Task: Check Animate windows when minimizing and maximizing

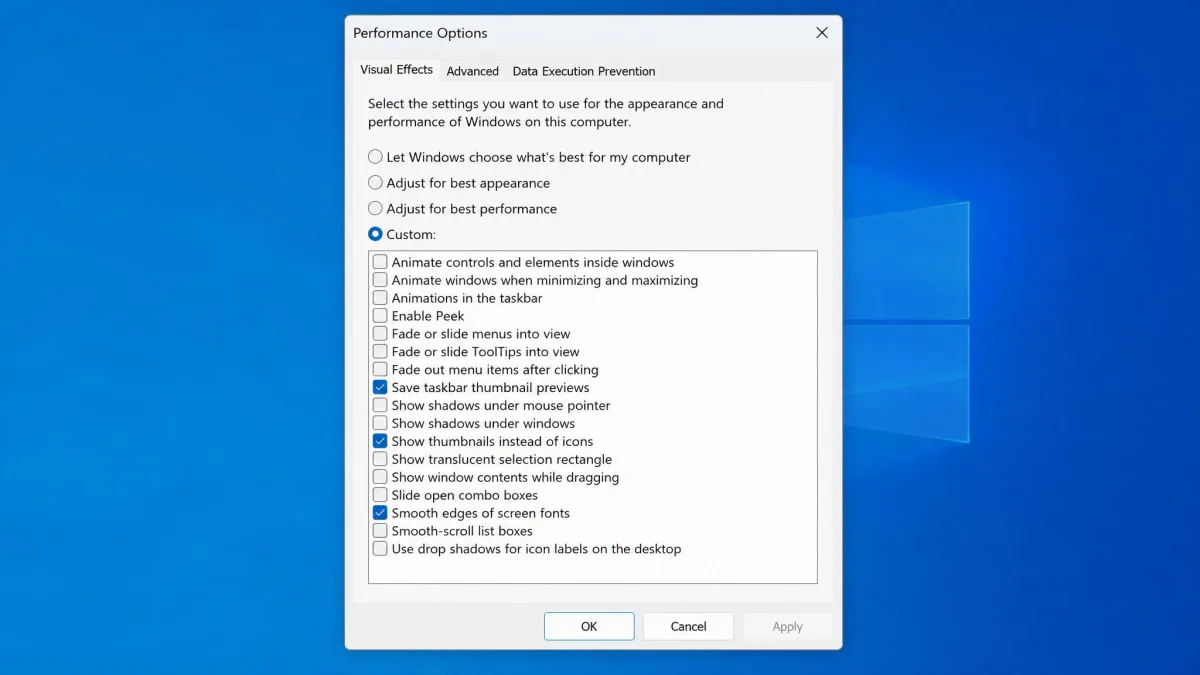Action: coord(380,280)
